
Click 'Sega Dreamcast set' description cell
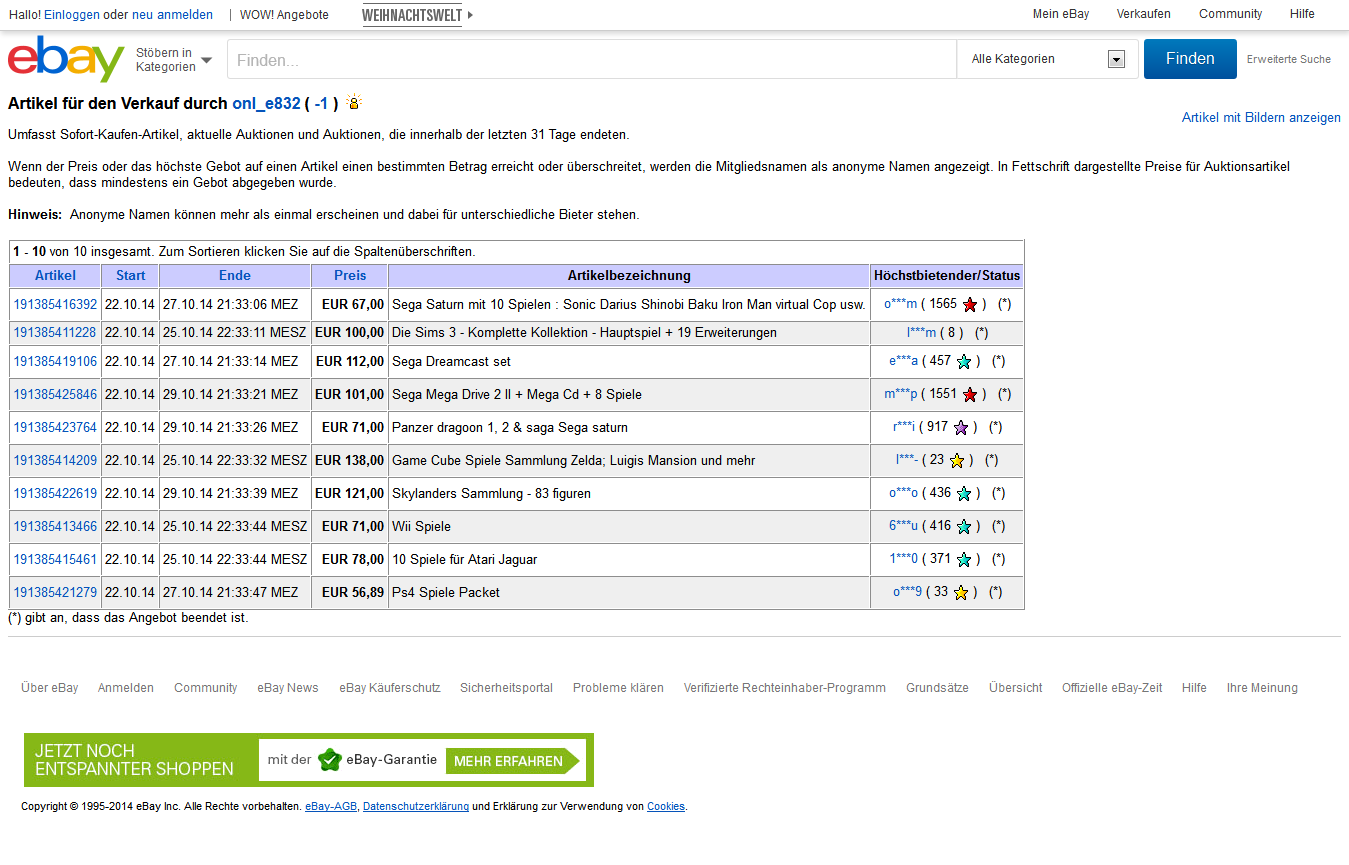click(x=629, y=362)
